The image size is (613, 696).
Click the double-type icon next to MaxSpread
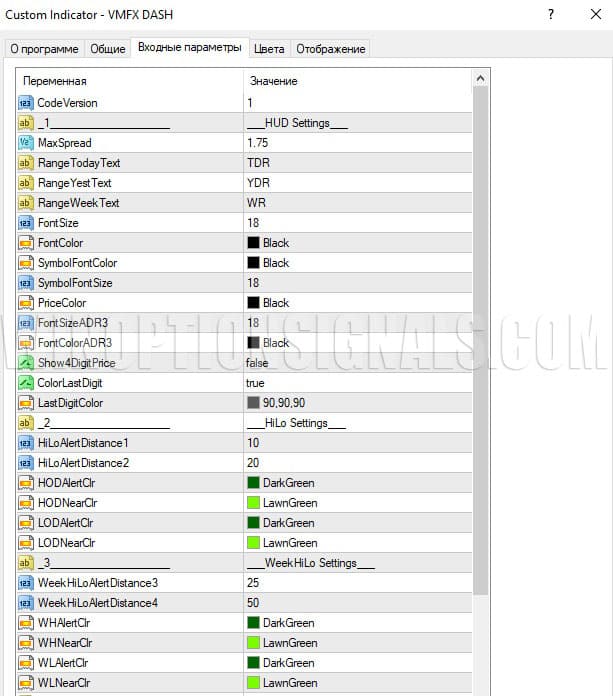point(26,143)
